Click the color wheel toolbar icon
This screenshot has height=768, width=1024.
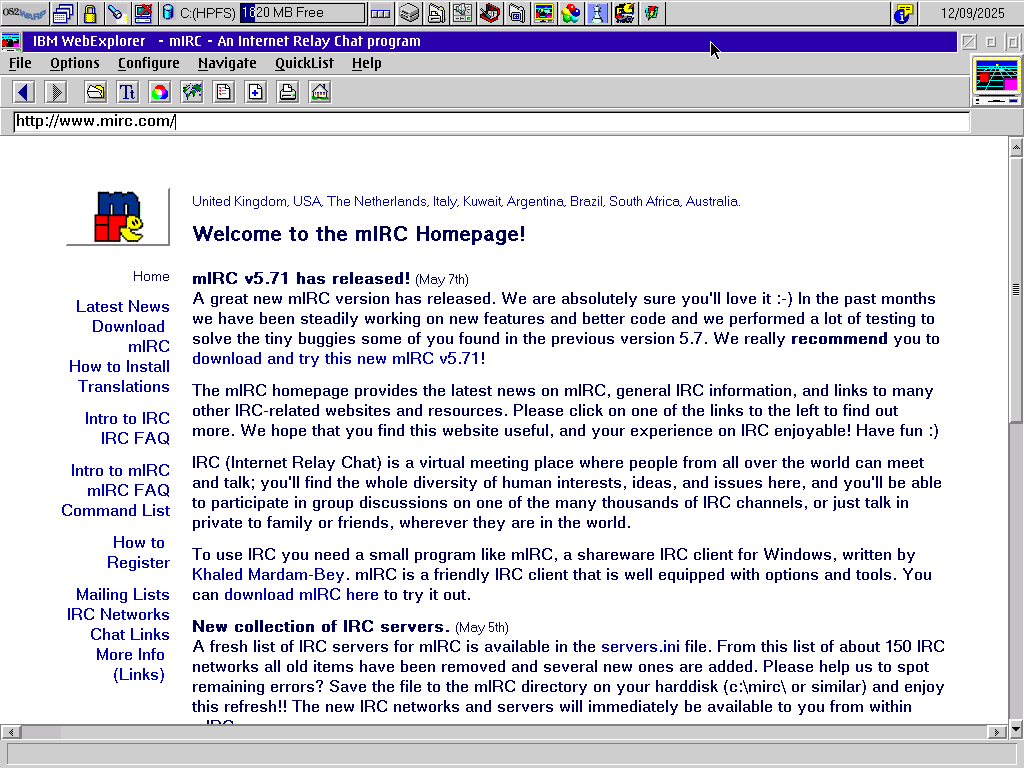160,92
